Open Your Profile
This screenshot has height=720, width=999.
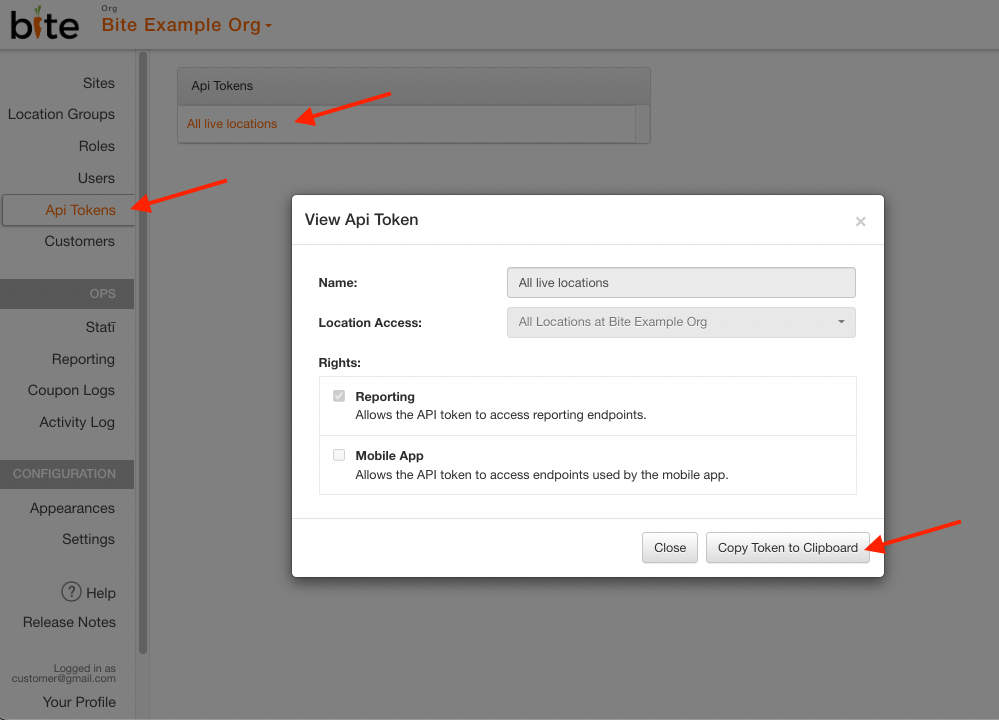80,702
